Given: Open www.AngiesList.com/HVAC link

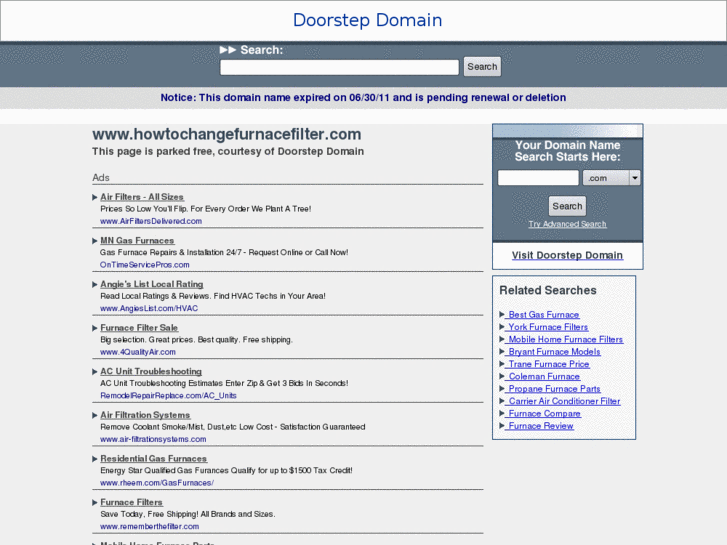Looking at the screenshot, I should tap(149, 308).
